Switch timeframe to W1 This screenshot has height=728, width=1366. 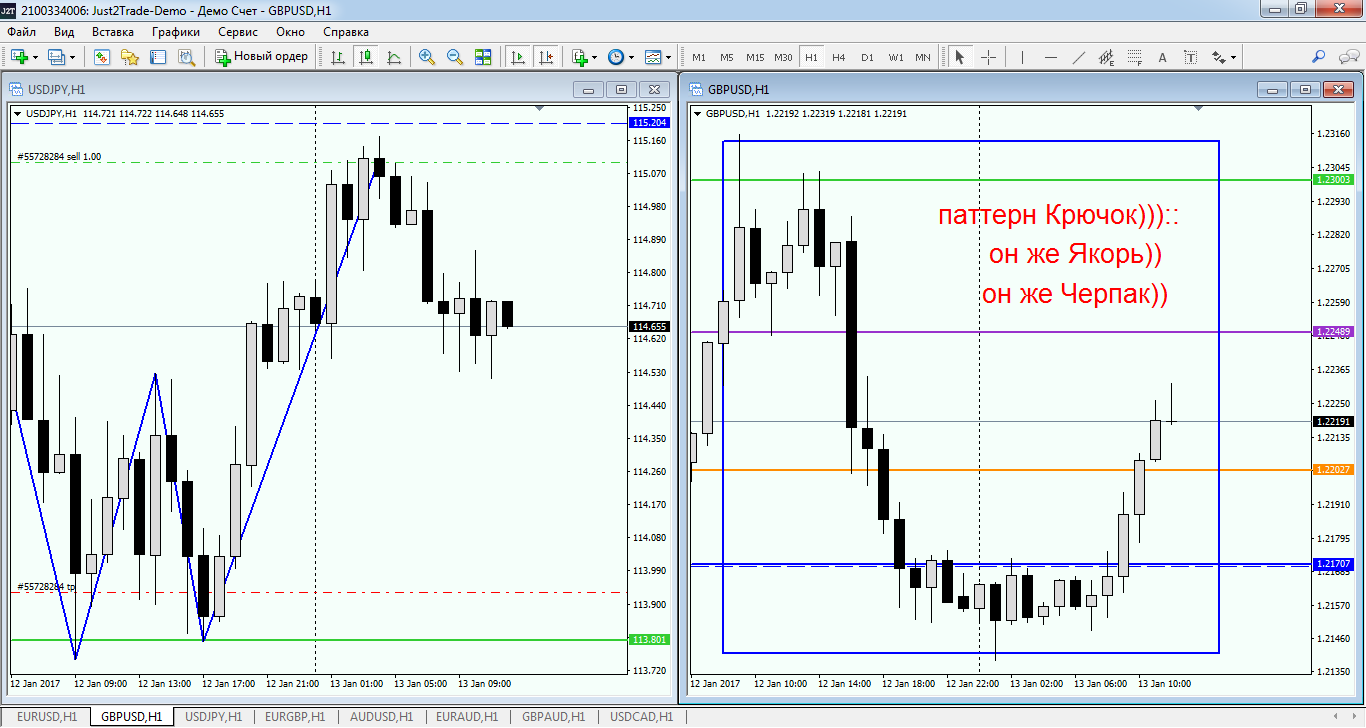(x=896, y=57)
